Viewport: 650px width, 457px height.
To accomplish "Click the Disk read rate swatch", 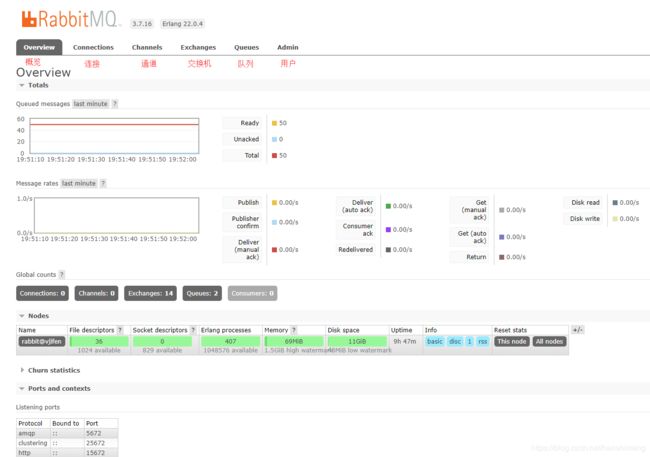I will tap(615, 203).
